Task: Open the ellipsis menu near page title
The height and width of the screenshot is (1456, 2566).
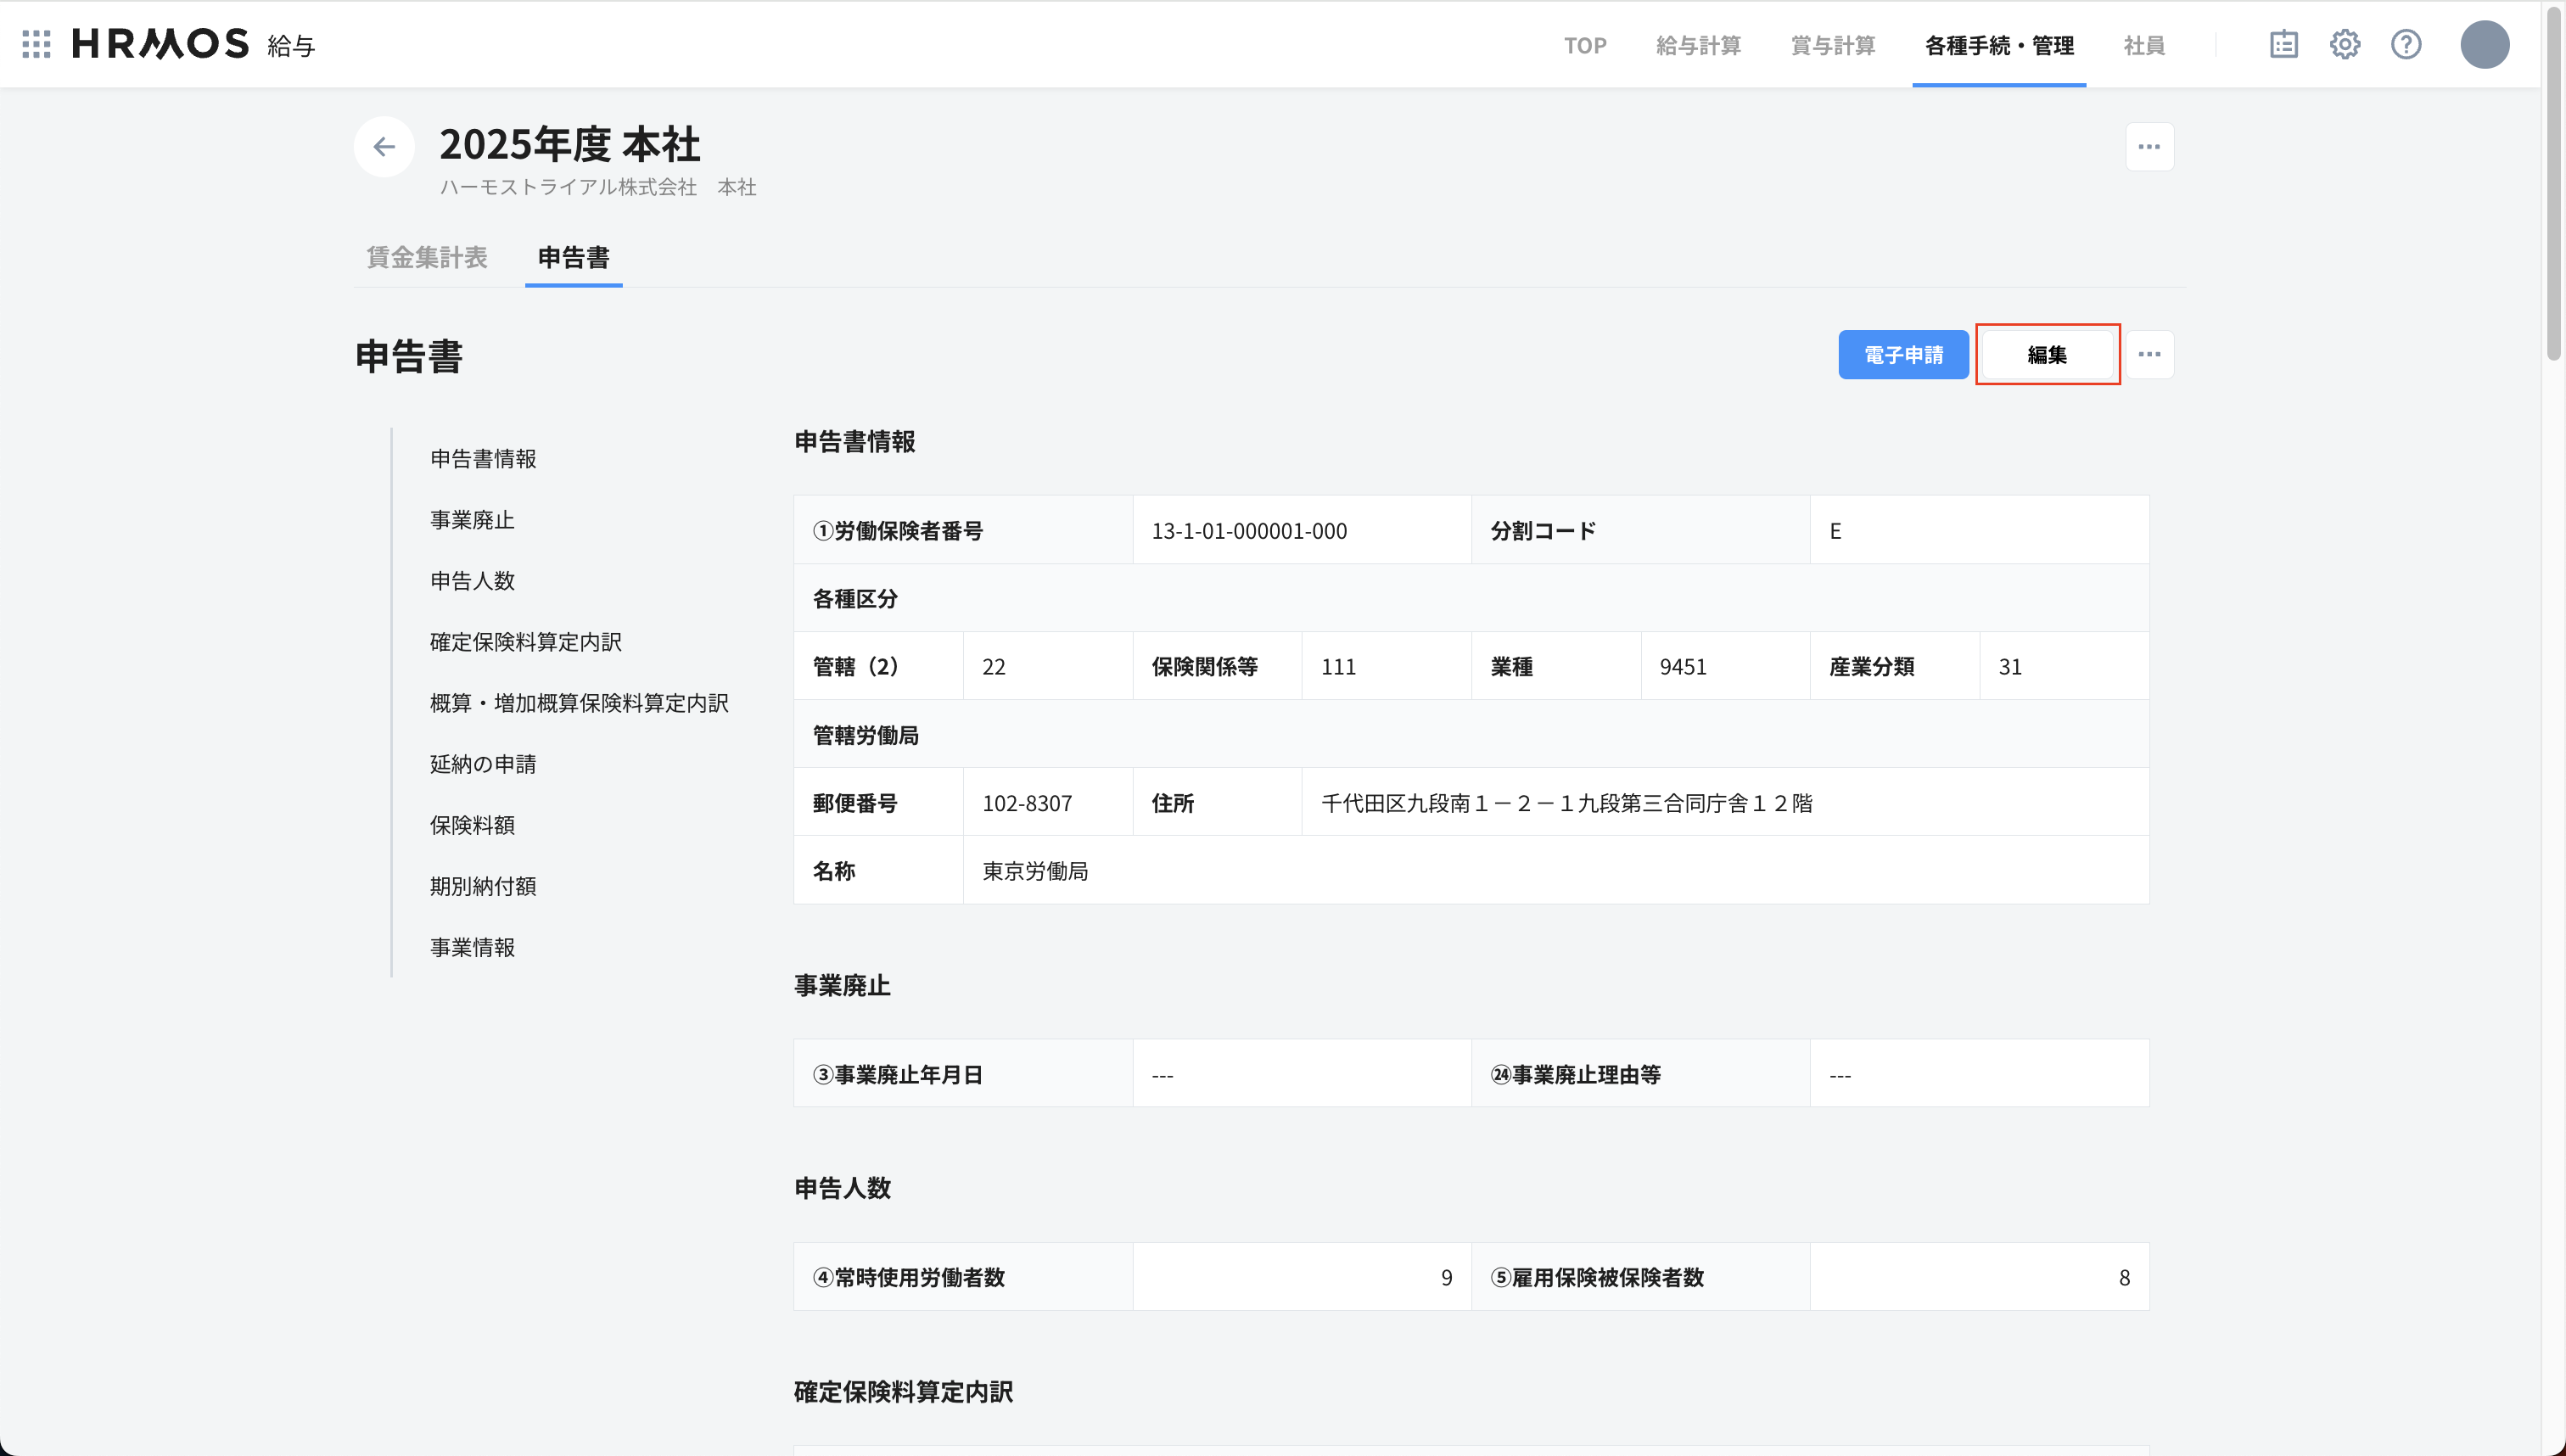Action: coord(2149,146)
